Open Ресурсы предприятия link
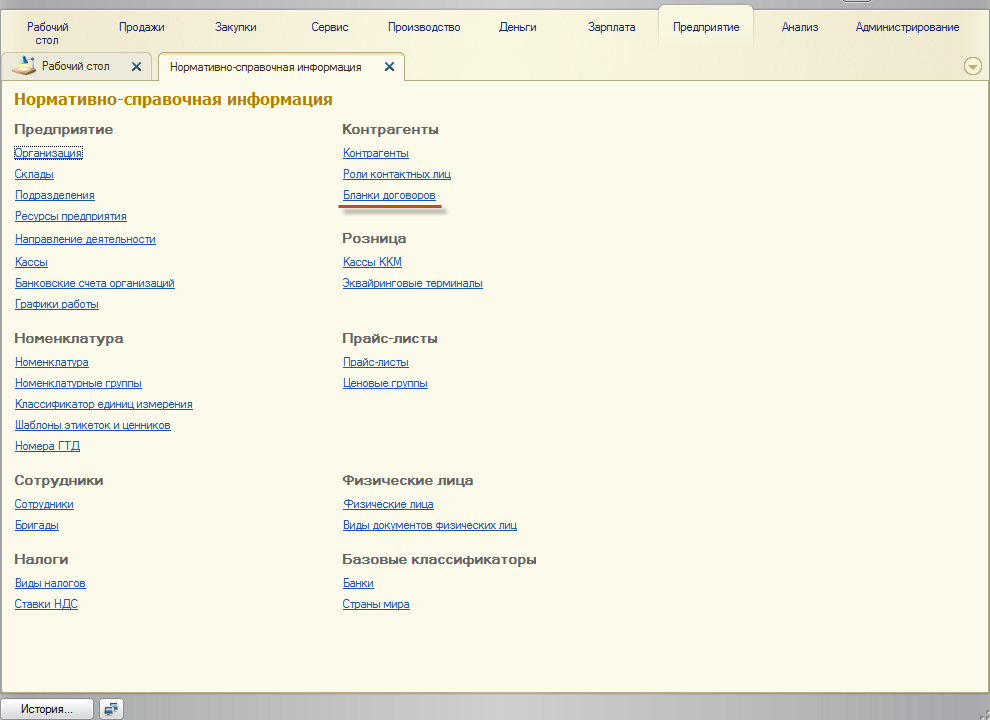Screen dimensions: 990x720 tap(71, 216)
